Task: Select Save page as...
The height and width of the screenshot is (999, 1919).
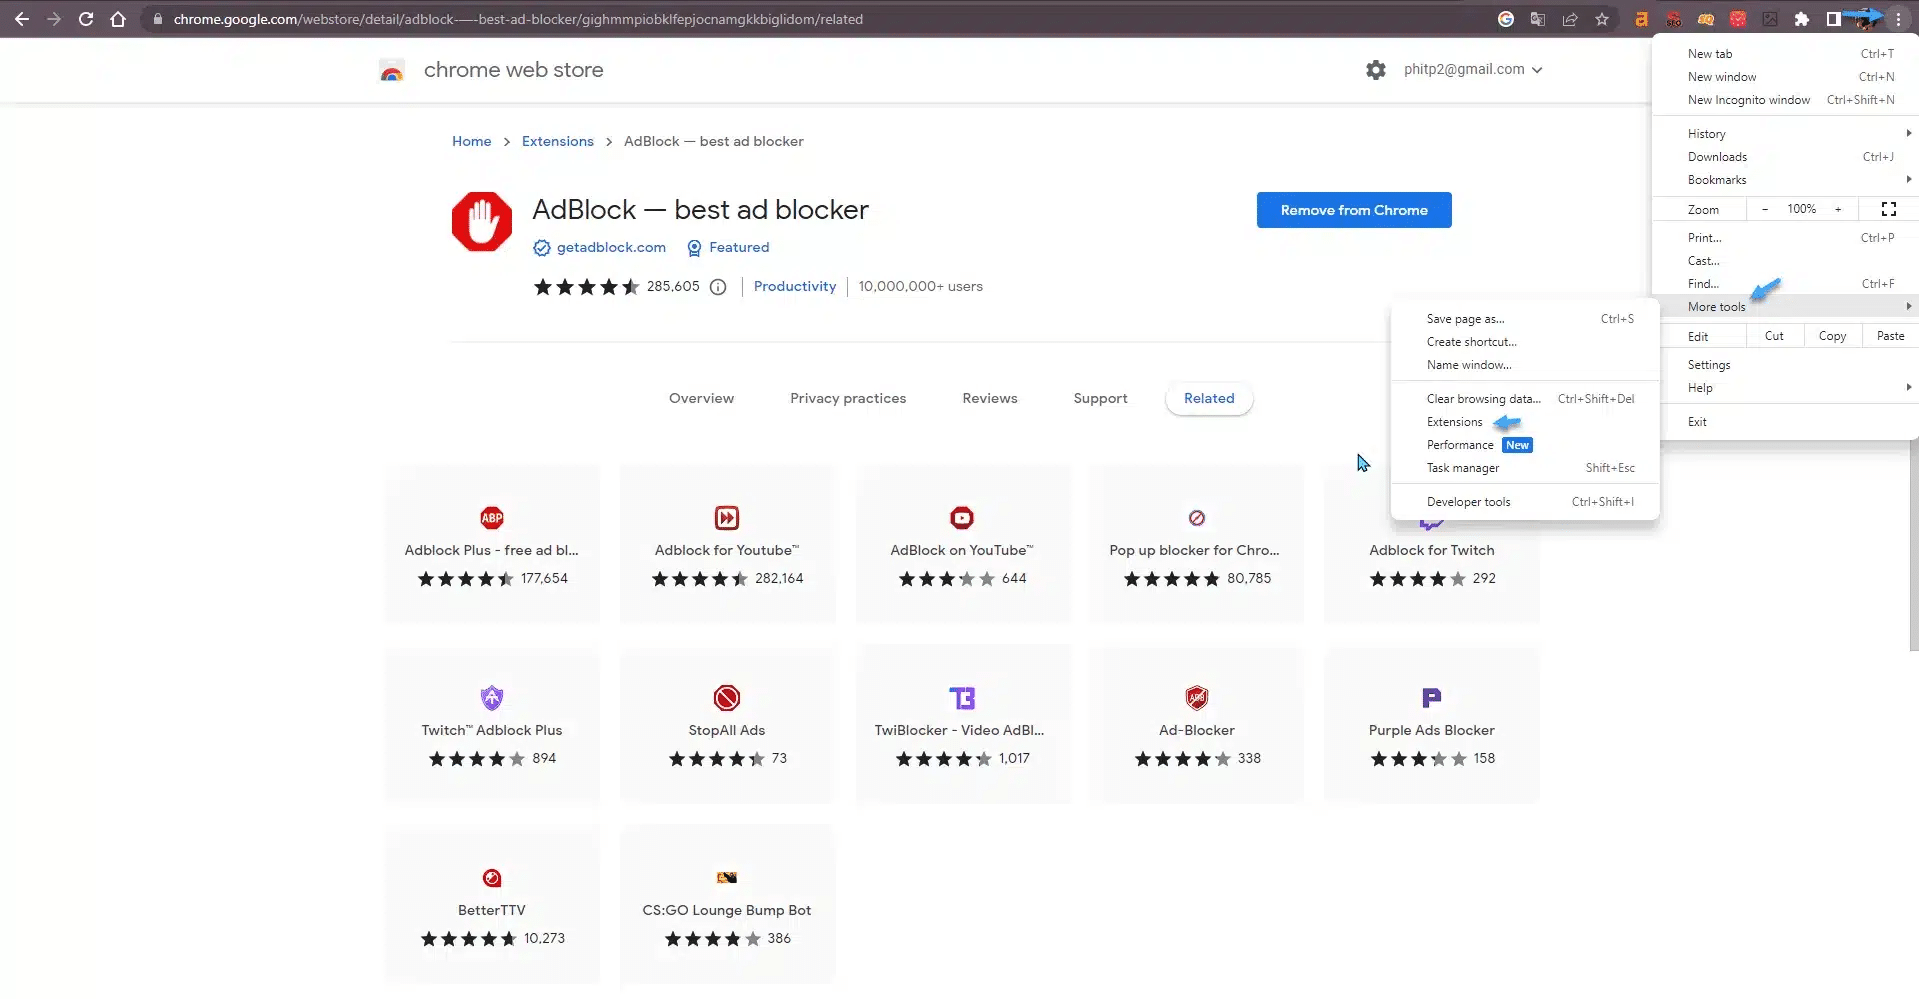Action: [x=1525, y=319]
